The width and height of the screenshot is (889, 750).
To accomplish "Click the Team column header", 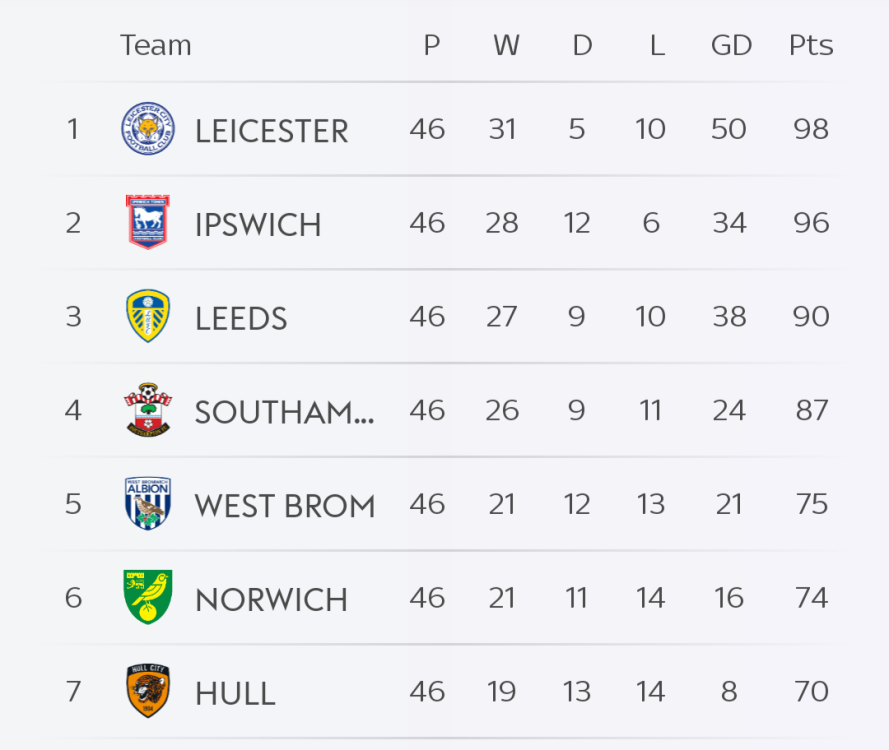I will 155,45.
